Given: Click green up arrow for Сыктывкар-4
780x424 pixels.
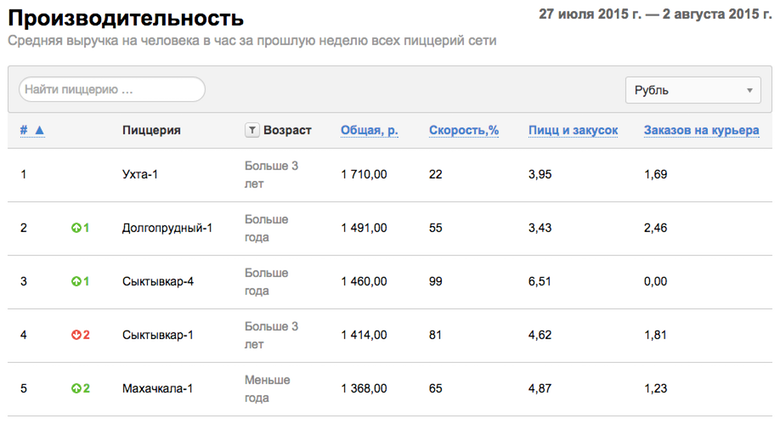Looking at the screenshot, I should point(76,282).
